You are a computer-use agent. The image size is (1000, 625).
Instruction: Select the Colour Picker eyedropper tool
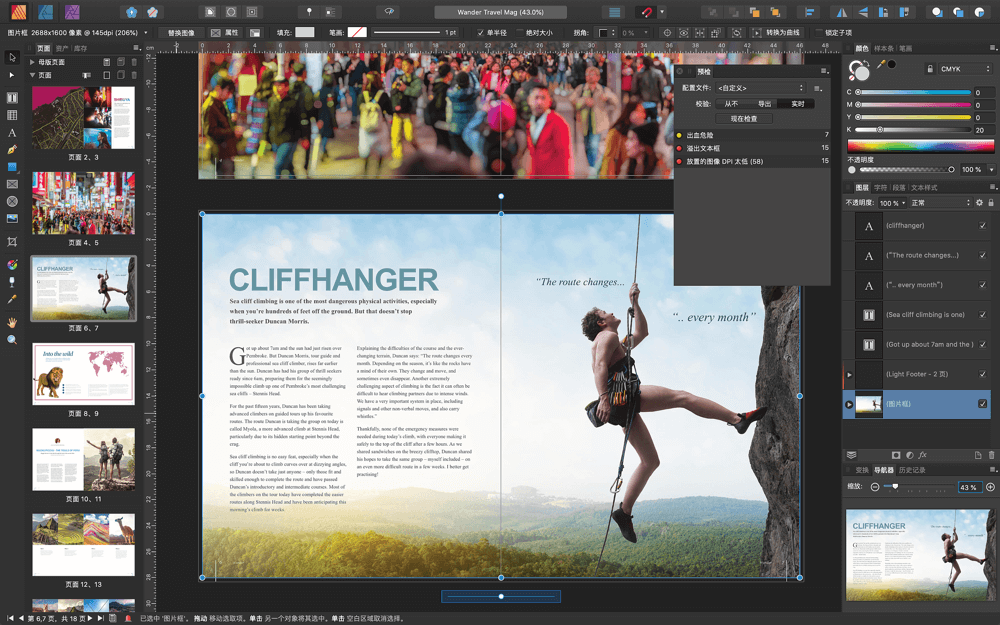click(11, 299)
